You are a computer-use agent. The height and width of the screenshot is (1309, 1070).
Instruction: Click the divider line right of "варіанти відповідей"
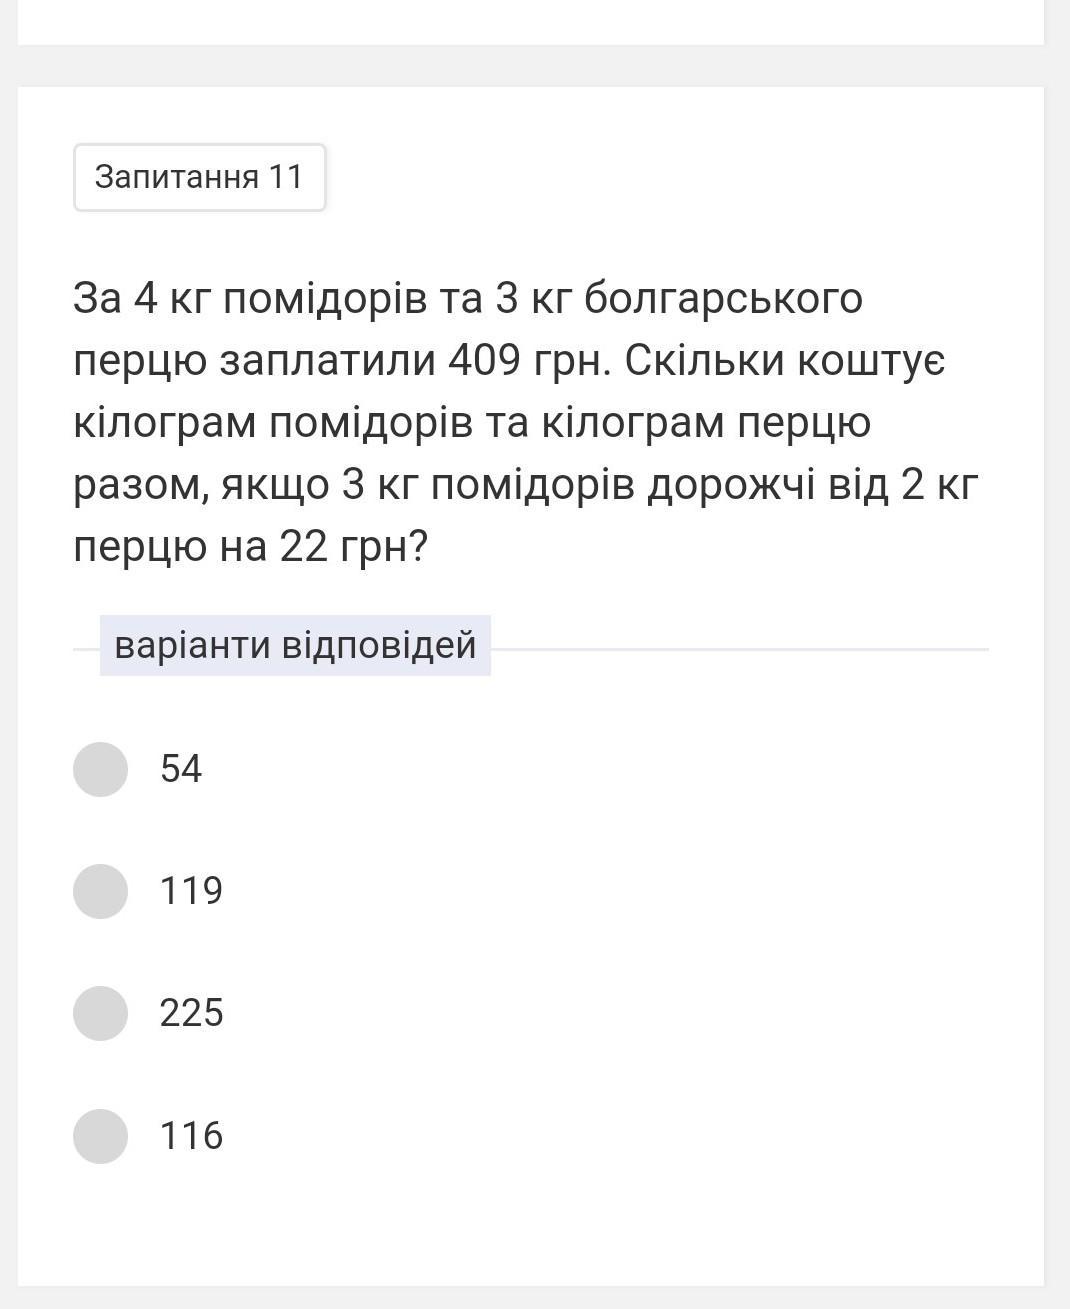[x=740, y=649]
